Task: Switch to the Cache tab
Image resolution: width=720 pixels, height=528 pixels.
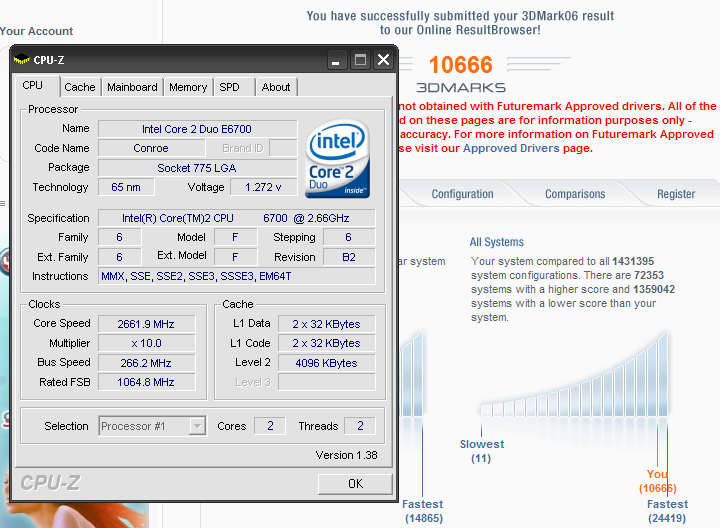Action: 80,87
